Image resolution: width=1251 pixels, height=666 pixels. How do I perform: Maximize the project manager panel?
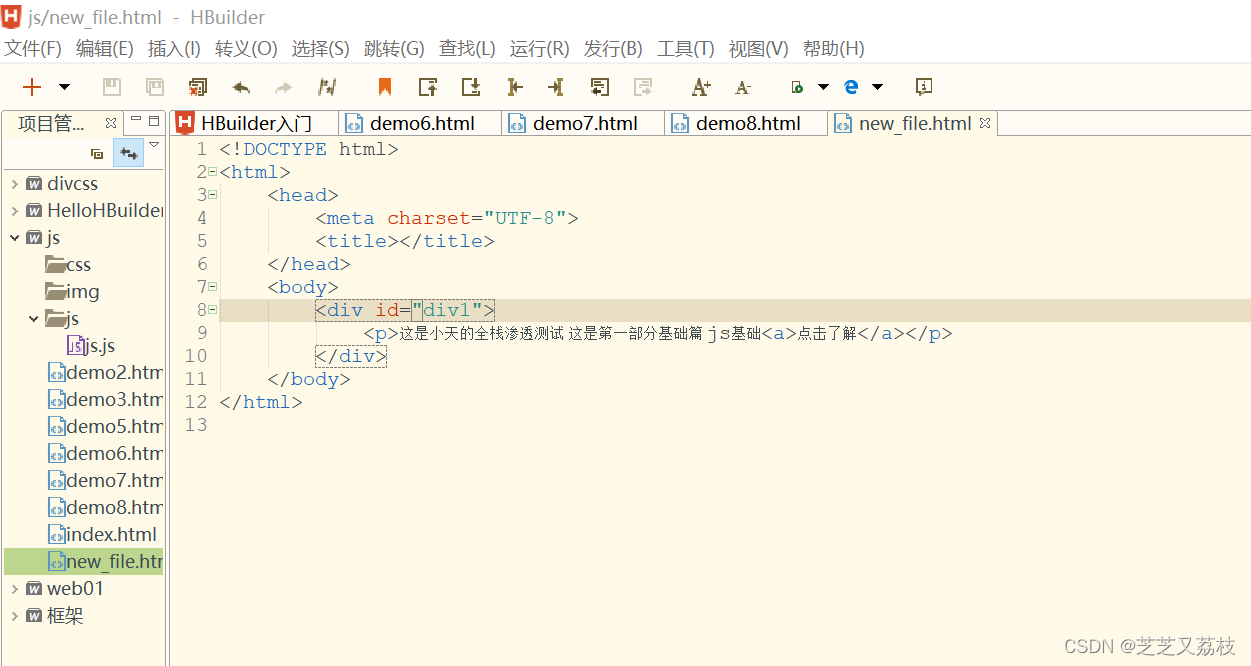point(154,120)
